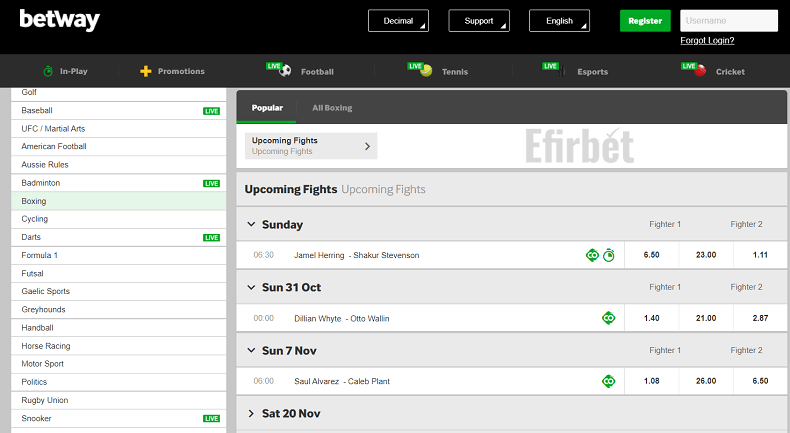
Task: Click stopwatch icon for Herring vs Stevenson
Action: pyautogui.click(x=609, y=255)
